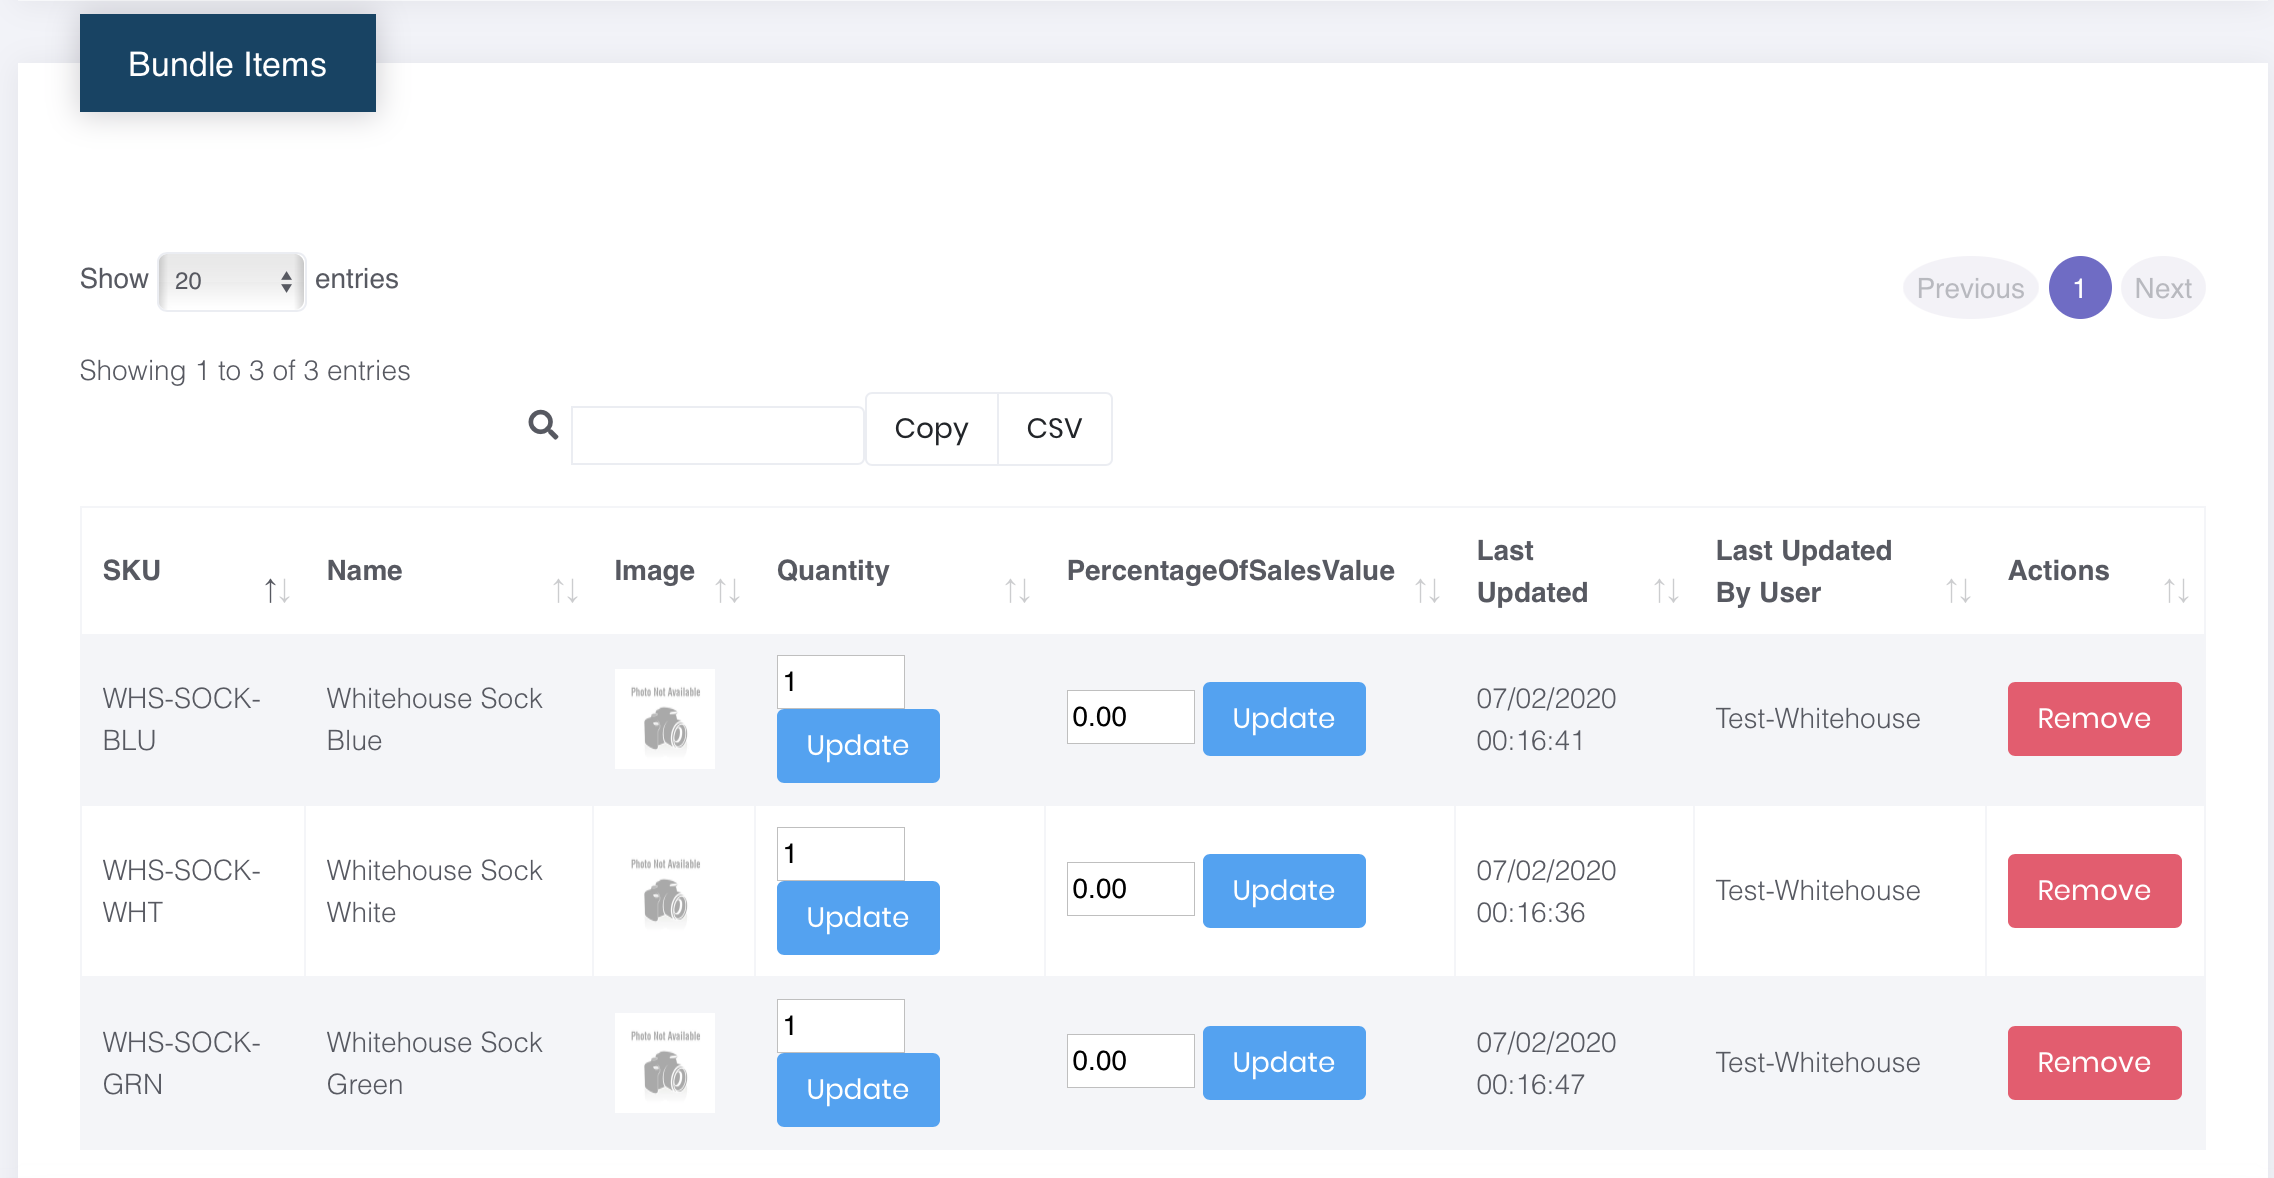Click the Bundle Items tab header
The height and width of the screenshot is (1178, 2274).
228,64
